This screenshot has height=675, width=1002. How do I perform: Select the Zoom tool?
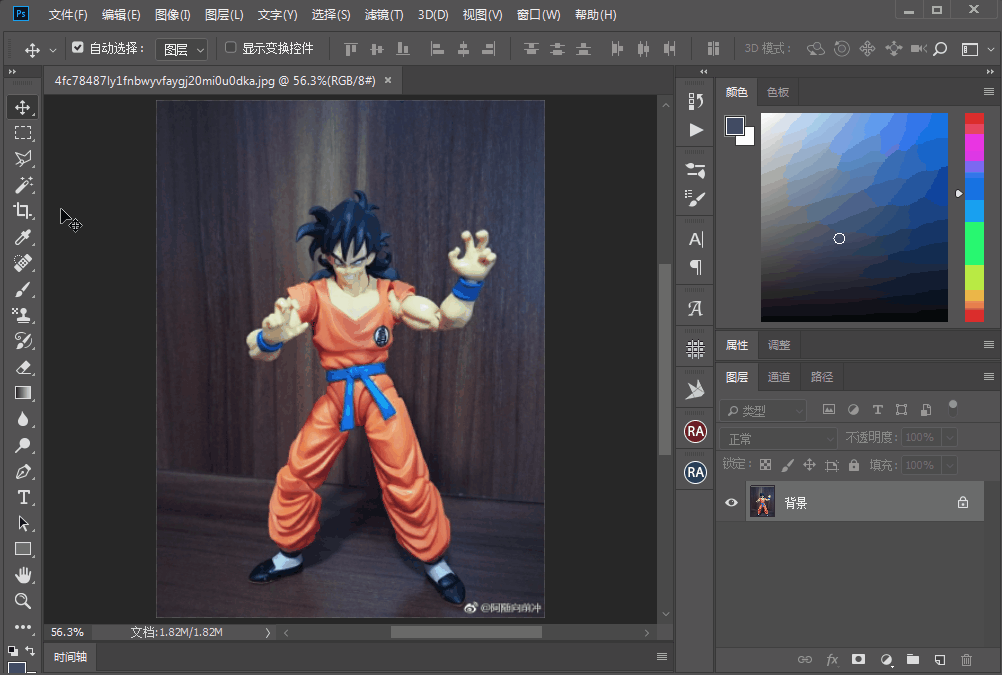(23, 601)
